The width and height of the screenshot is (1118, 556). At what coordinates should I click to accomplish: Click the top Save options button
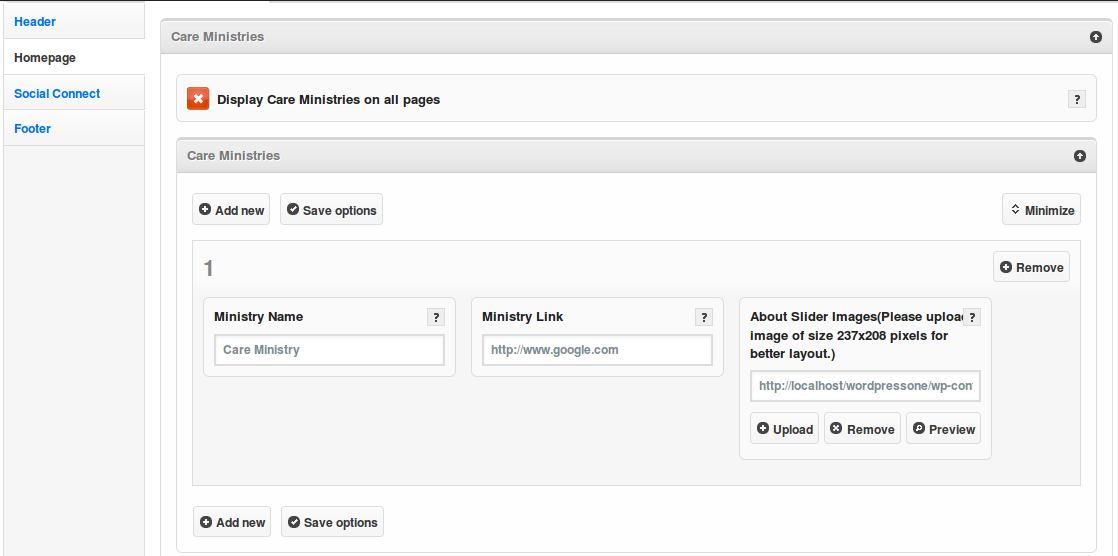pyautogui.click(x=331, y=210)
